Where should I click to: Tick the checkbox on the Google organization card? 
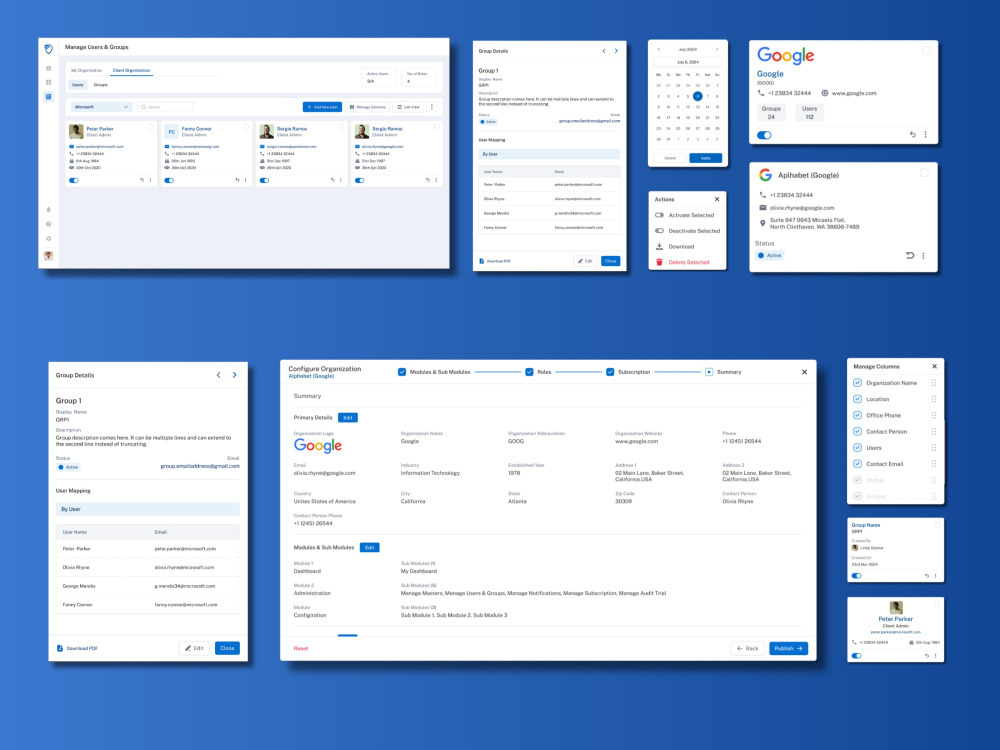pyautogui.click(x=926, y=51)
